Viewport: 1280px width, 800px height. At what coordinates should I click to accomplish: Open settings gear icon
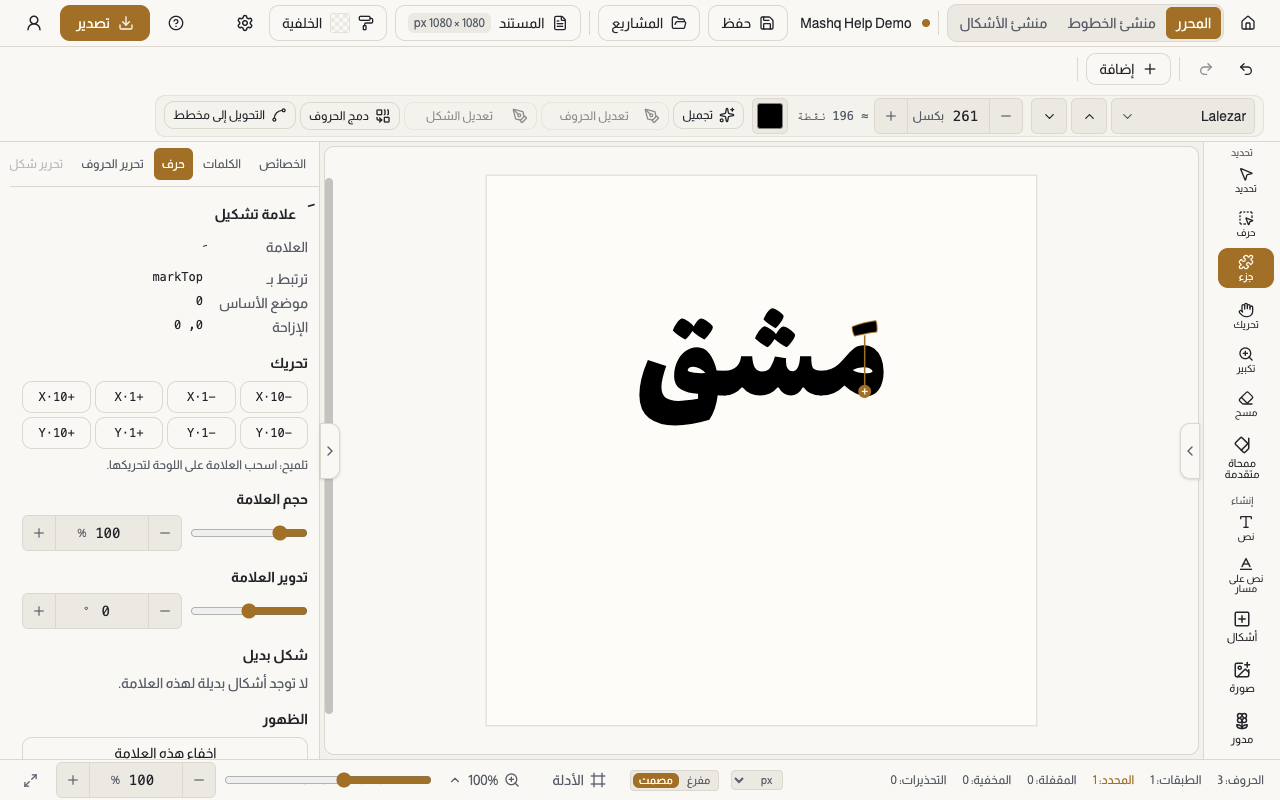[245, 23]
